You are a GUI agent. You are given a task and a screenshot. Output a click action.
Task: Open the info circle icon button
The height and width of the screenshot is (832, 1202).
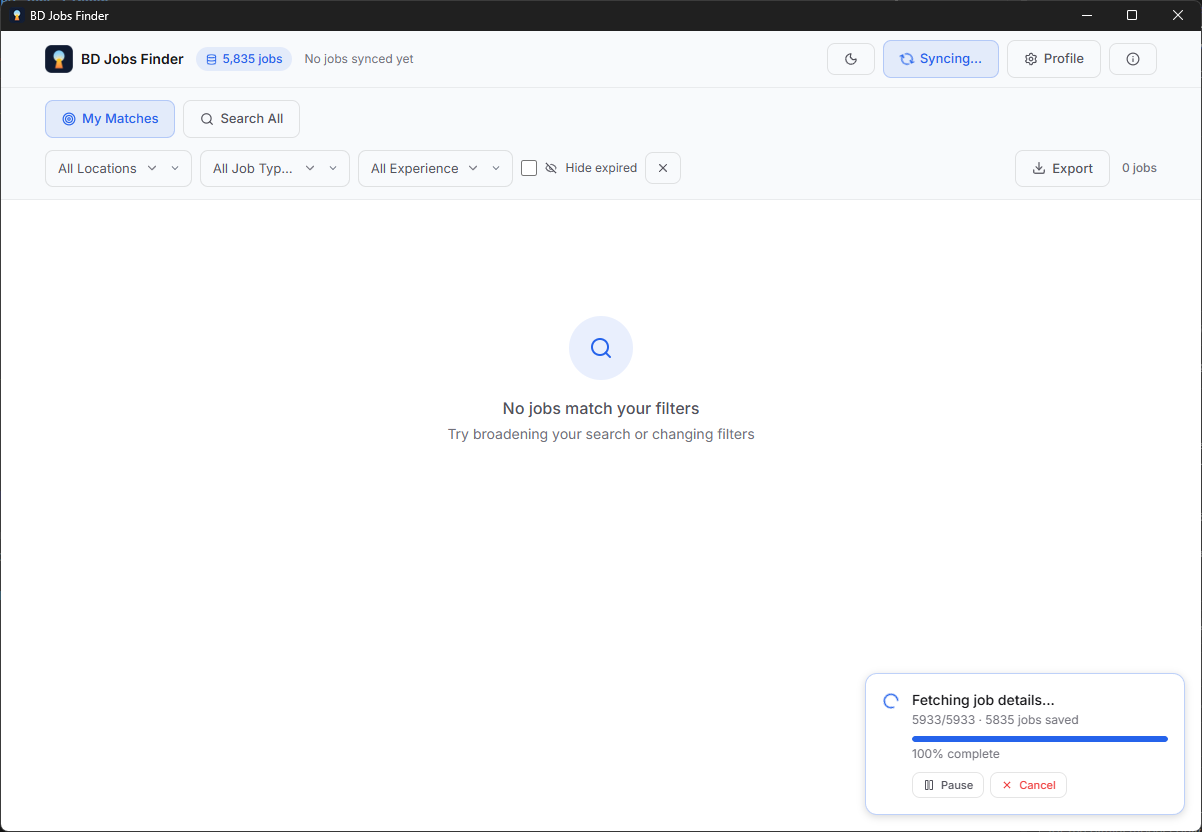(x=1133, y=59)
